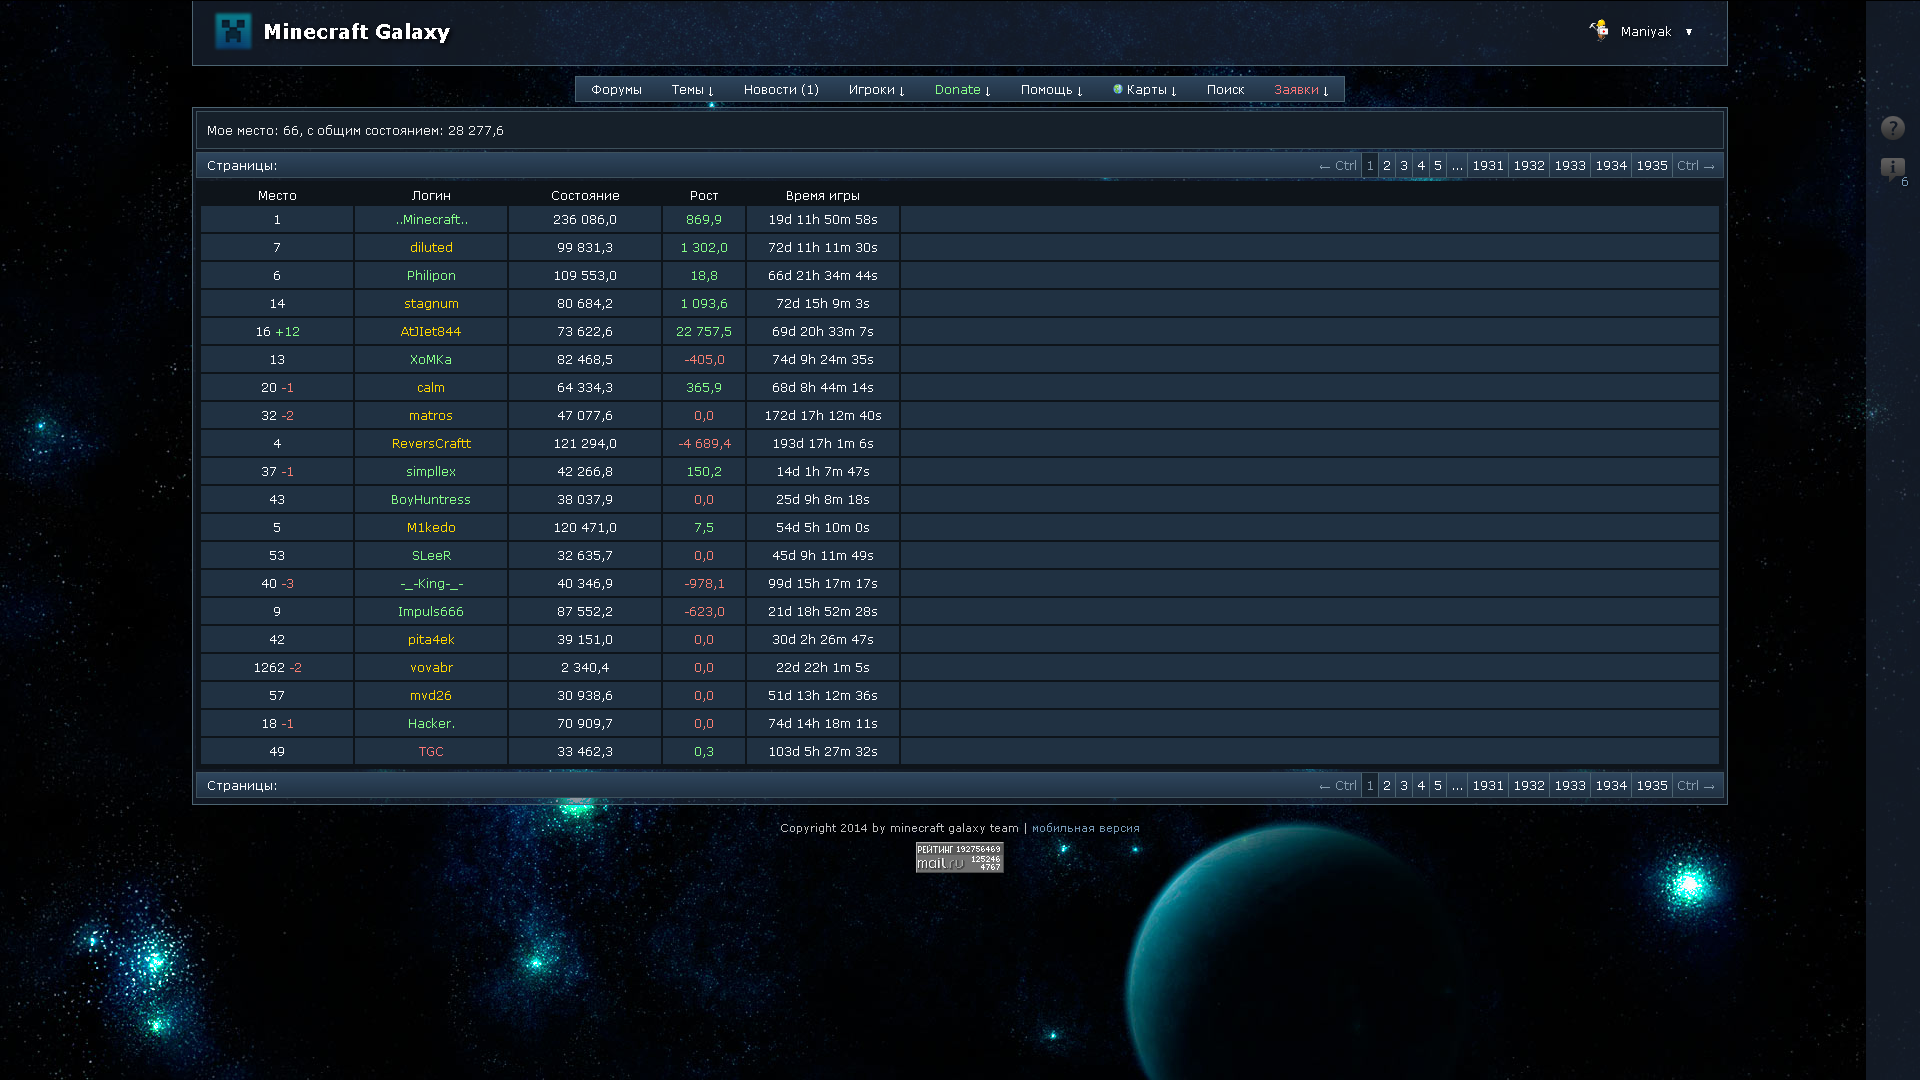
Task: Click the Maniyak user avatar icon
Action: pyautogui.click(x=1599, y=30)
